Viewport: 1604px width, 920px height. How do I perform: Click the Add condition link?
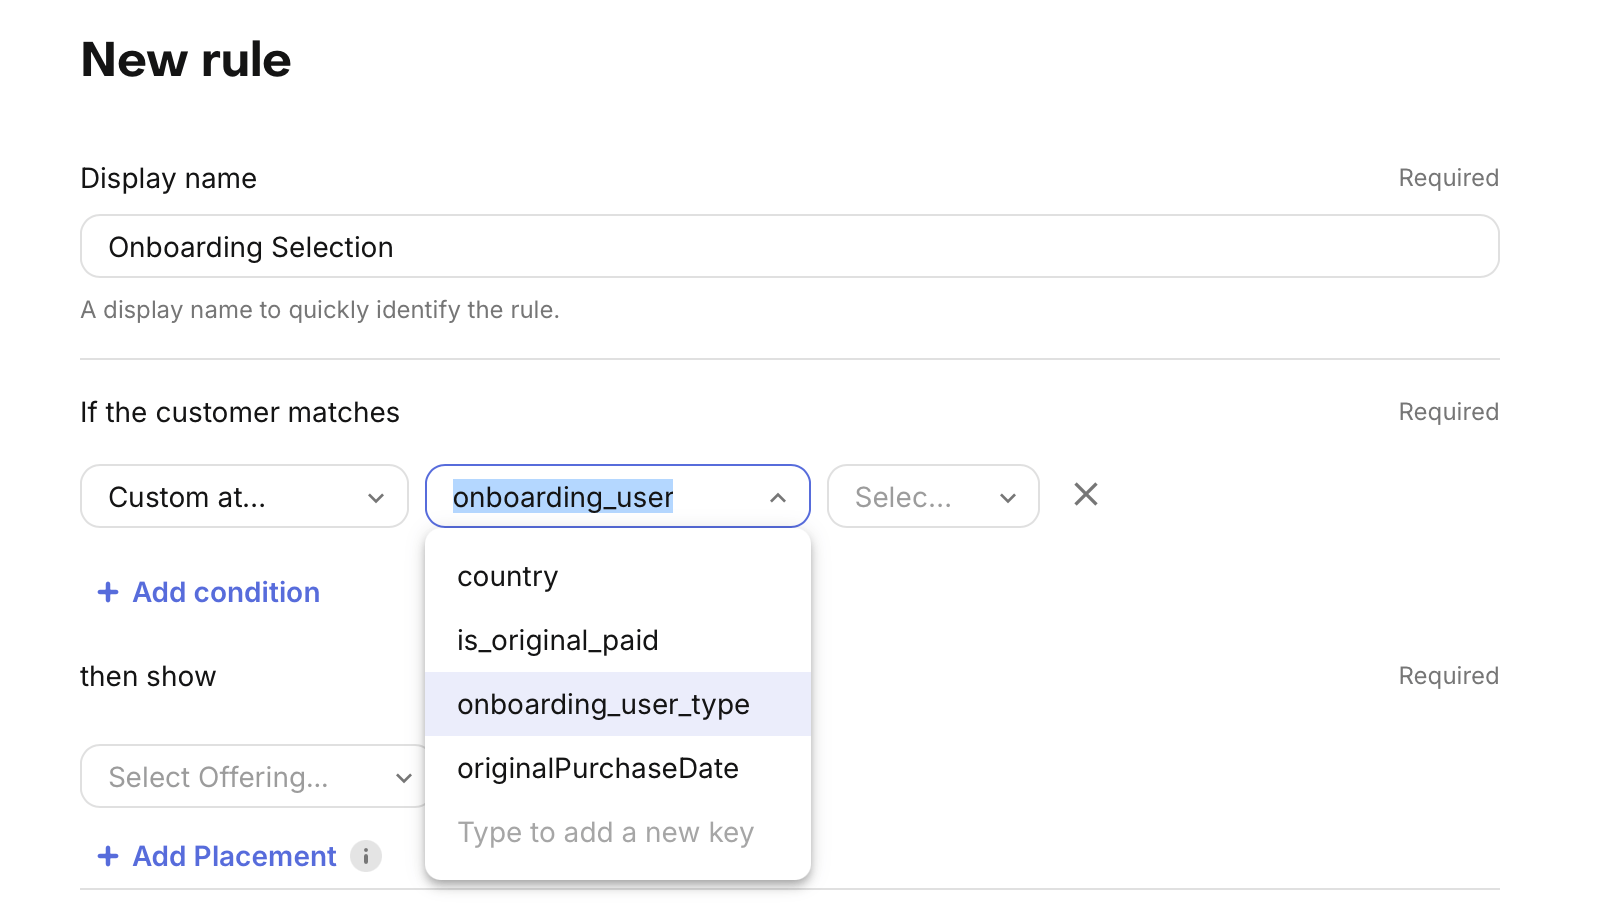226,592
